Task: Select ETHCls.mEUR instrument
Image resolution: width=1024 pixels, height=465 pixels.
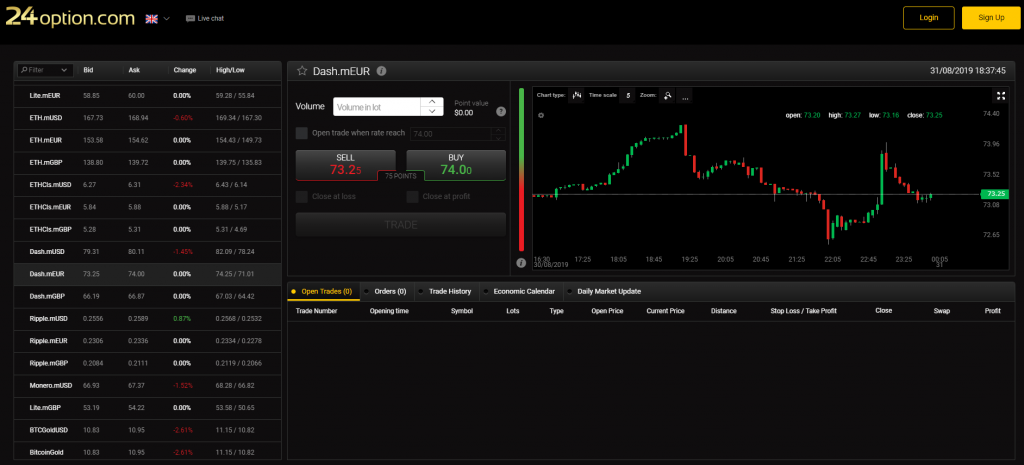Action: pyautogui.click(x=148, y=207)
